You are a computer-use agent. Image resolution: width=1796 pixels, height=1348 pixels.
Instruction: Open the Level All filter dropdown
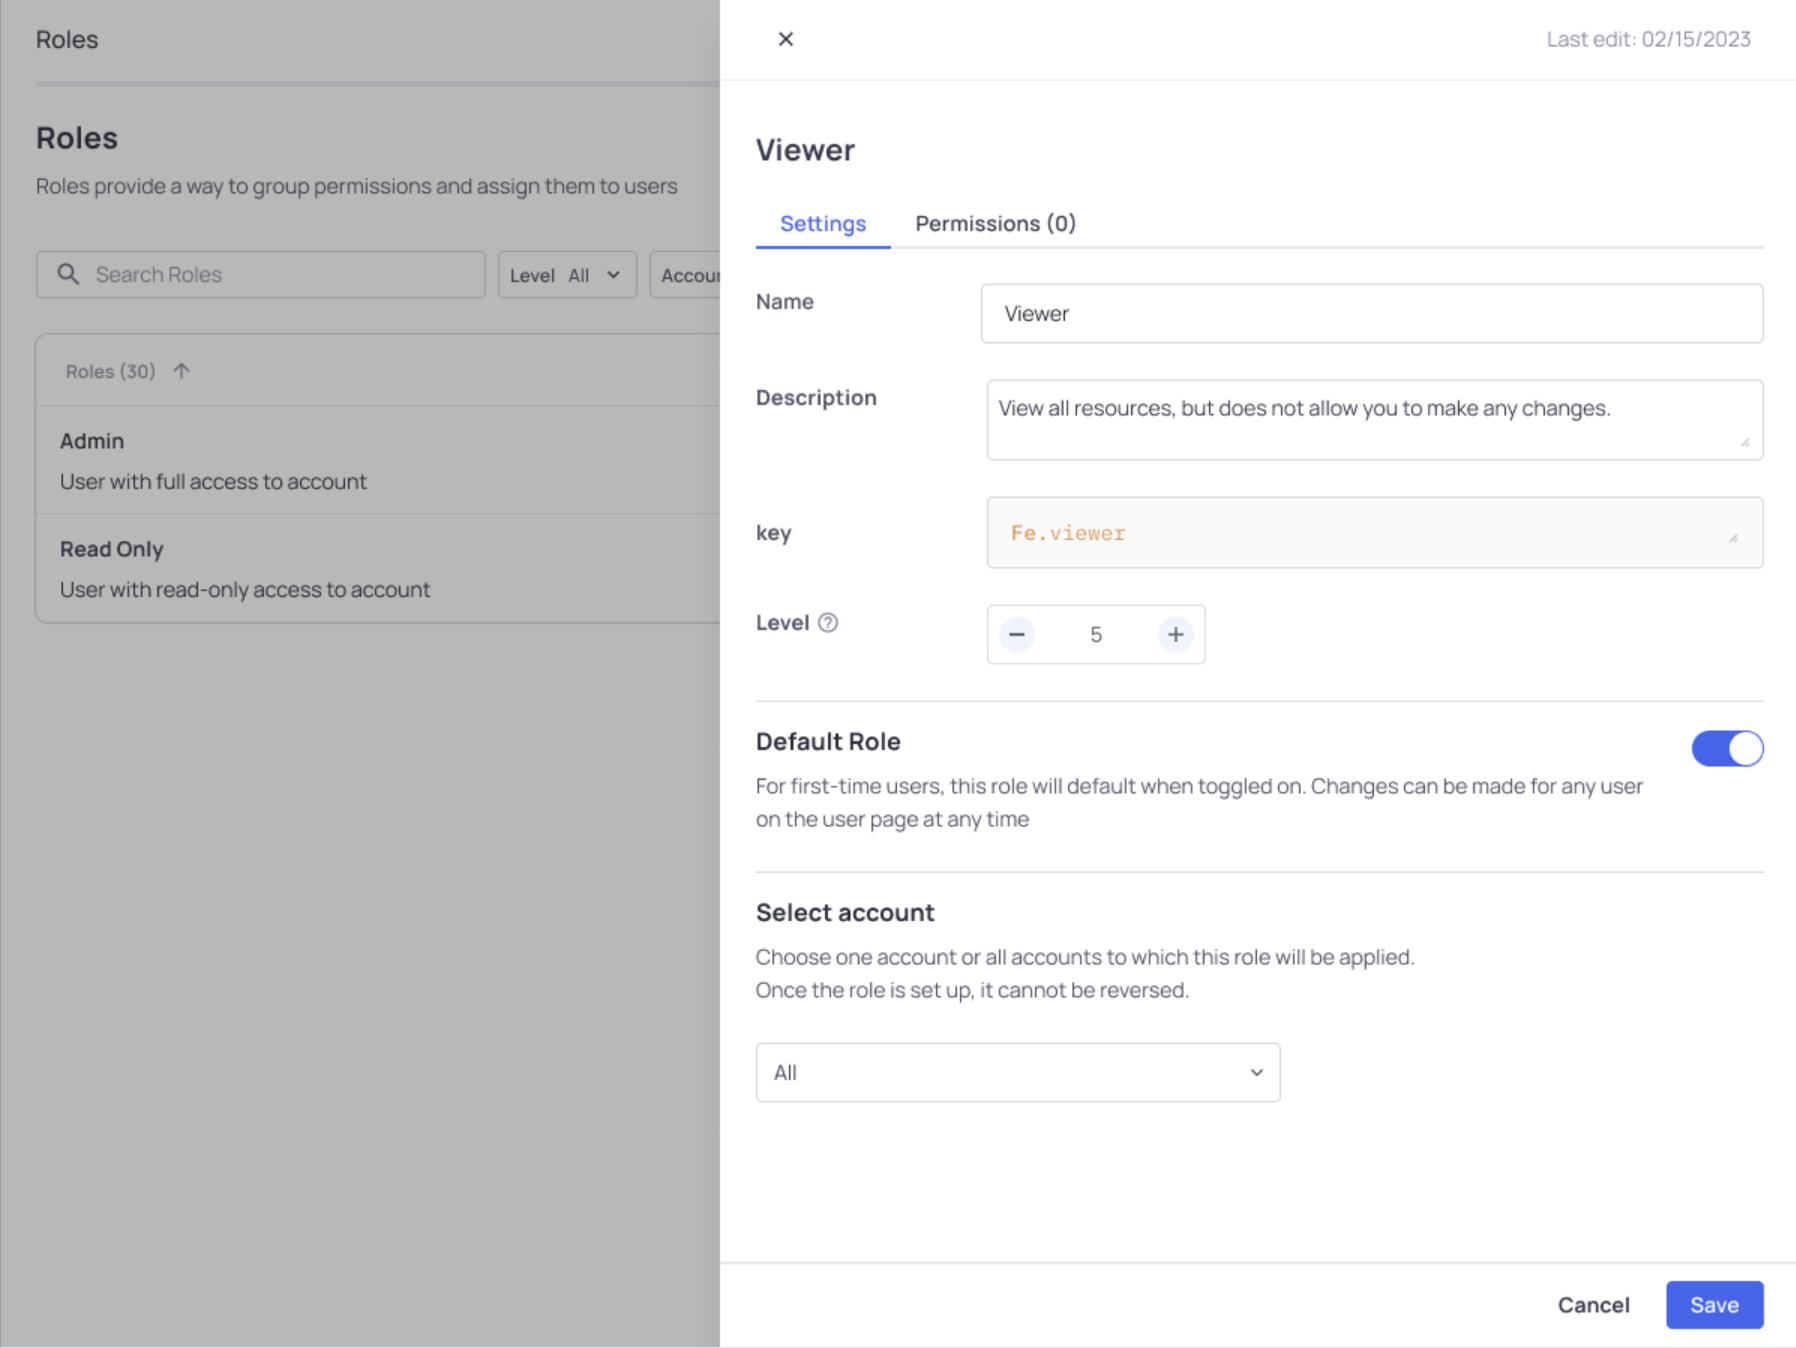[567, 274]
